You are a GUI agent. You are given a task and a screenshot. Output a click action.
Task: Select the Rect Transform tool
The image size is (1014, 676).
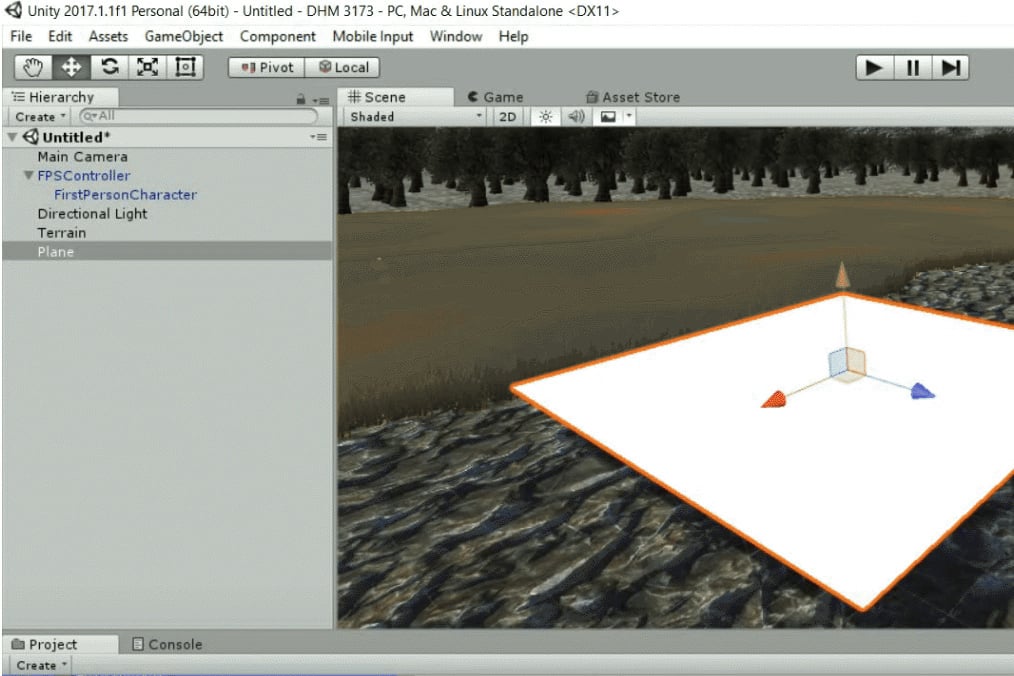[185, 67]
